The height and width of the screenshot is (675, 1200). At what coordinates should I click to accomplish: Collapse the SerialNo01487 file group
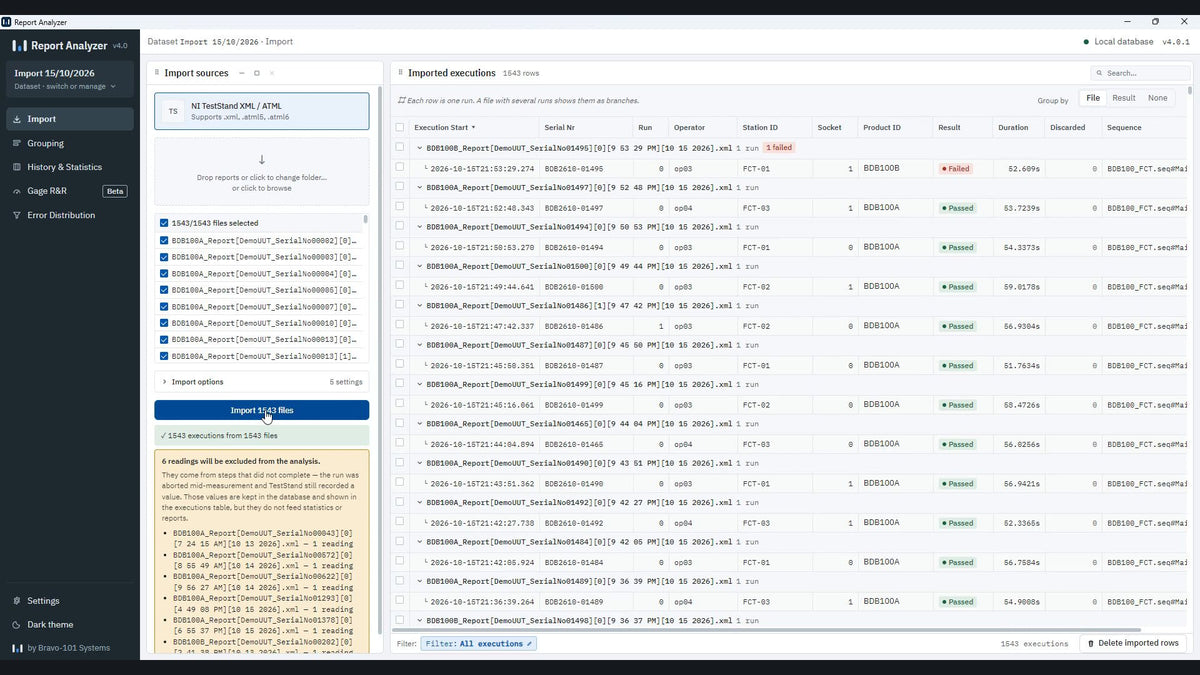420,345
